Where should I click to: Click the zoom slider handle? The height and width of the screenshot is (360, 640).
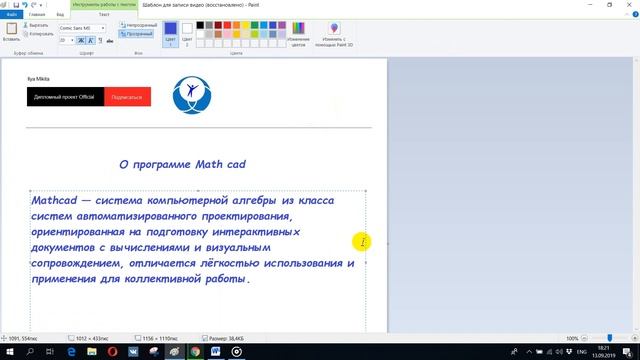[x=609, y=338]
